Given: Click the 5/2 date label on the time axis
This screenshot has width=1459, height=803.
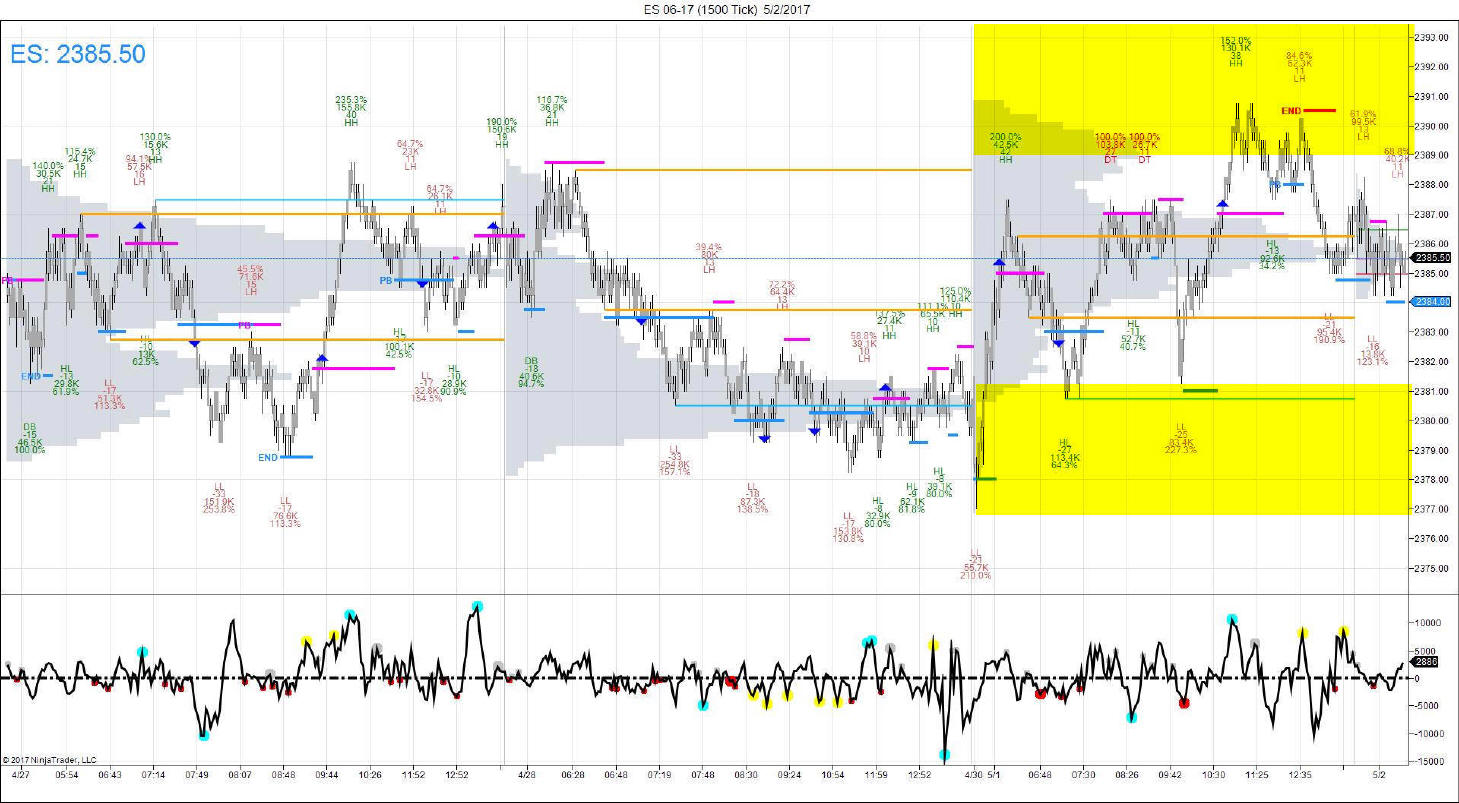Looking at the screenshot, I should [1378, 775].
